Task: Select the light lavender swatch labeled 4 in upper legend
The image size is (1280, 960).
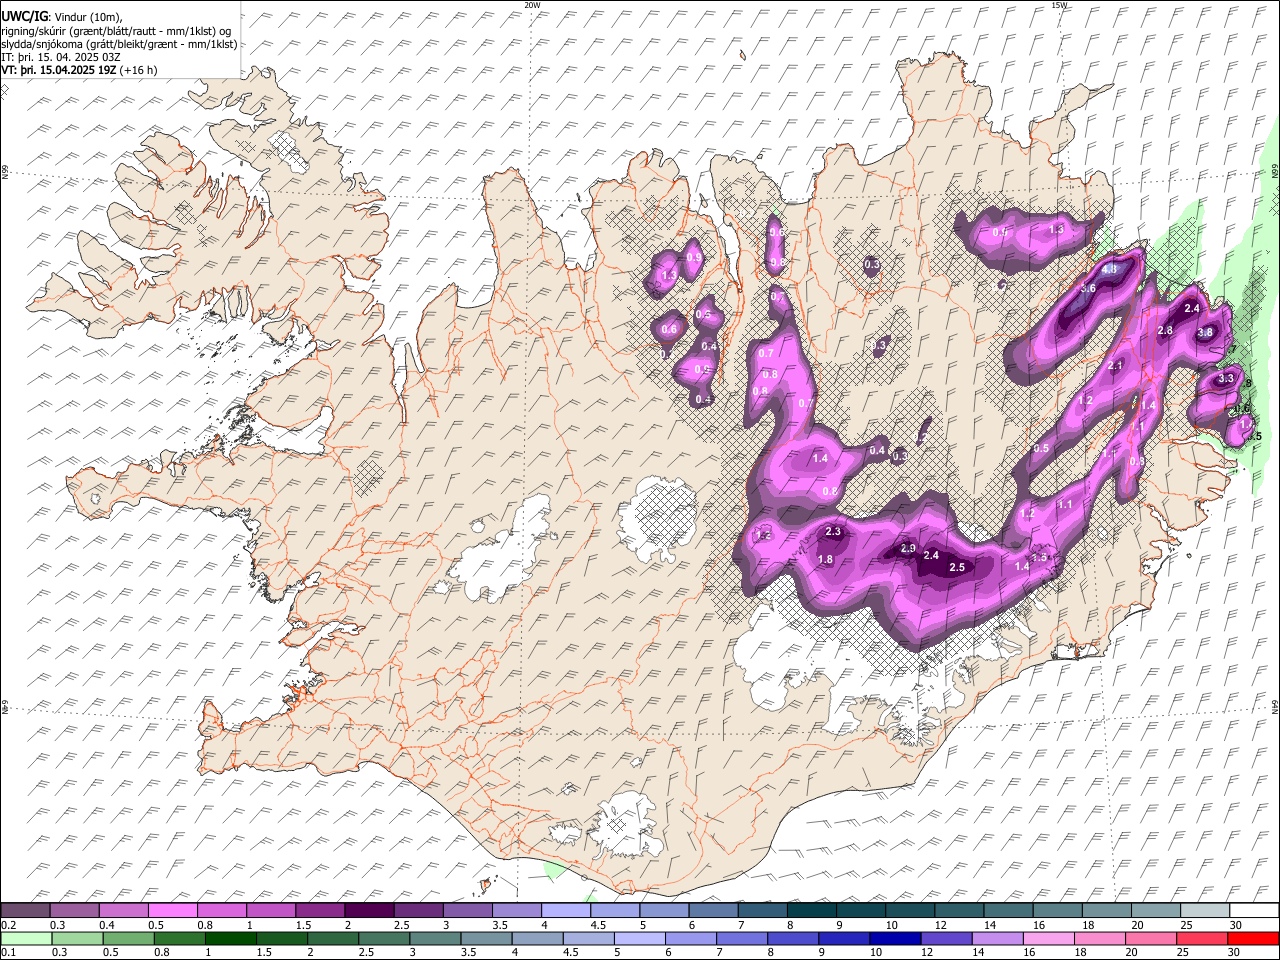Action: coord(565,911)
